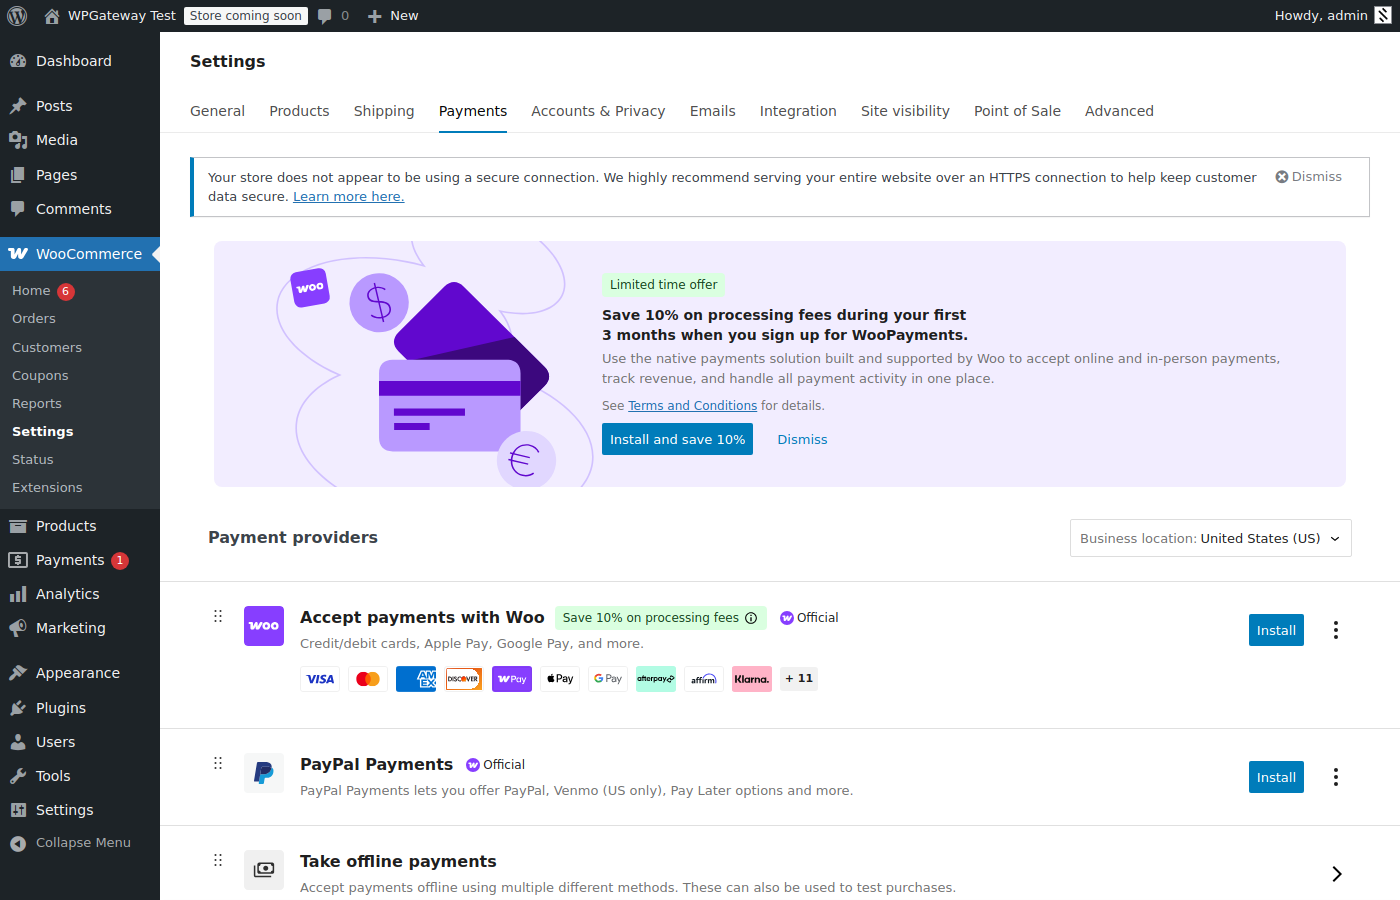Open the Point of Sale tab
The image size is (1400, 900).
click(x=1017, y=111)
